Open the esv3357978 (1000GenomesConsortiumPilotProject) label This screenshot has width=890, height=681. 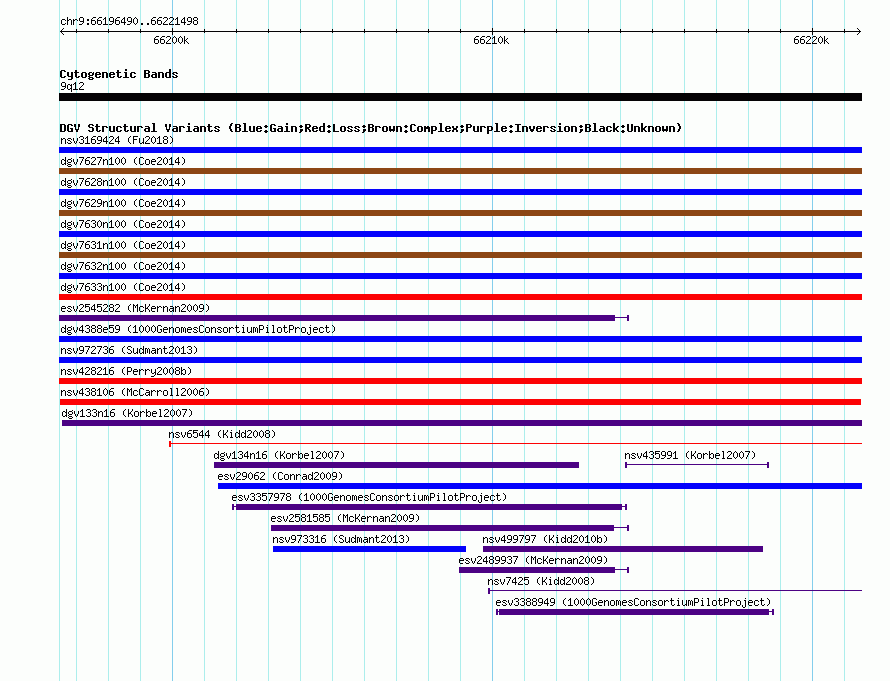click(x=369, y=497)
